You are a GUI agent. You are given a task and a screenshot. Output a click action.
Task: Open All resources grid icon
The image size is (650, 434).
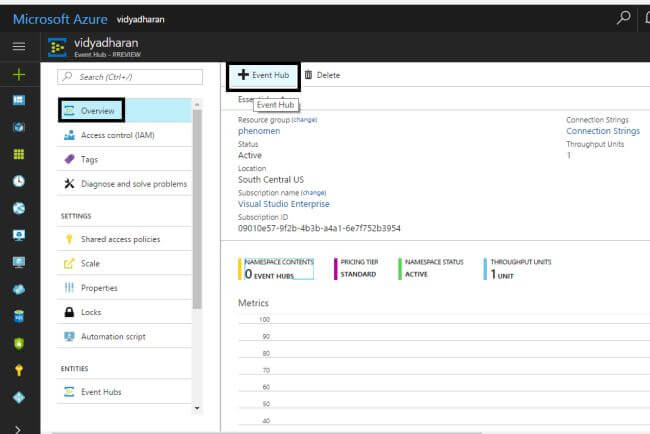(x=19, y=154)
